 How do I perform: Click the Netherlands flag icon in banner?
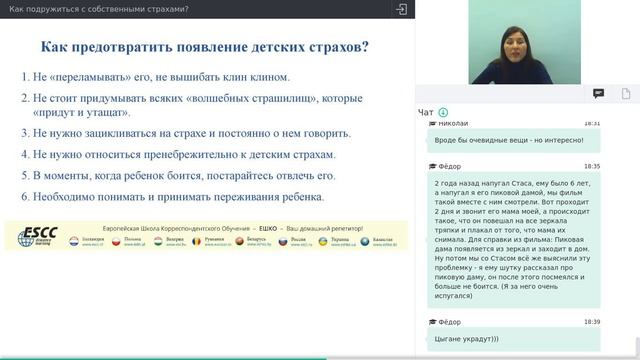tap(74, 241)
